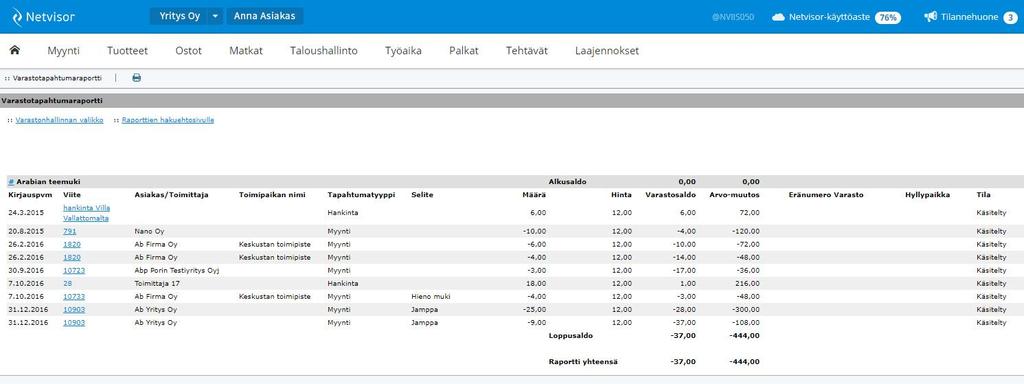Open reference link 10733

click(74, 296)
